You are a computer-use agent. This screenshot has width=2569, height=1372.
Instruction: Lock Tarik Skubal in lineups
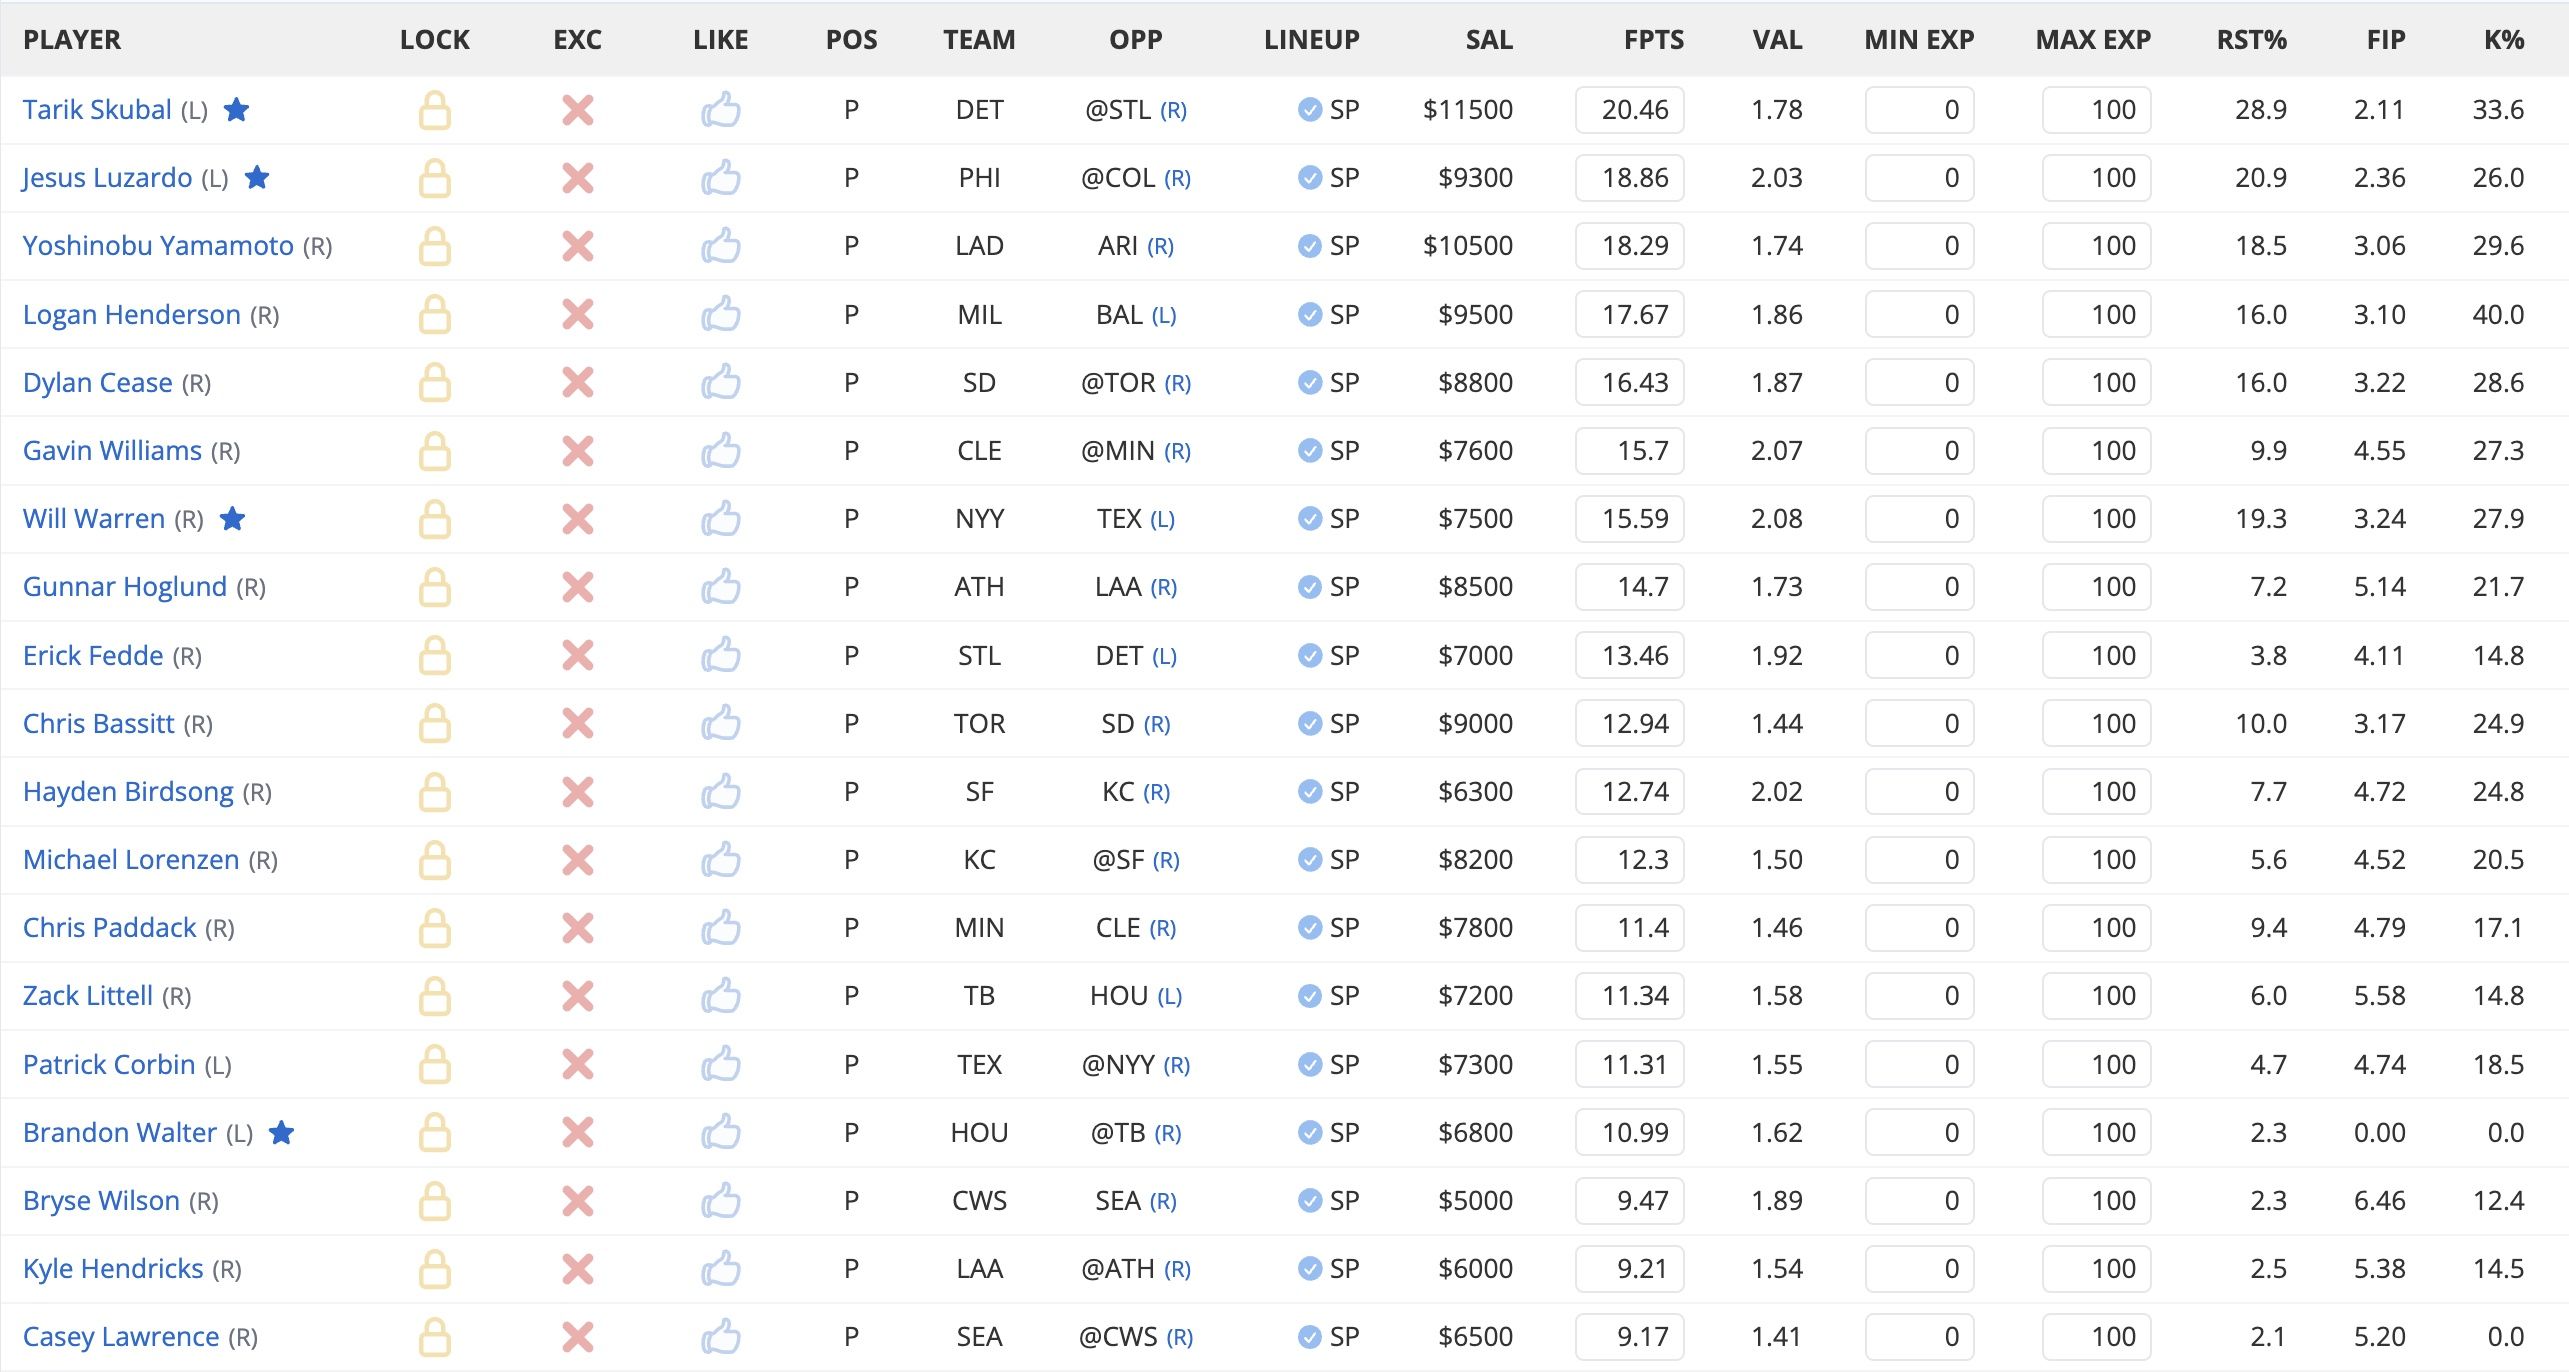tap(434, 110)
